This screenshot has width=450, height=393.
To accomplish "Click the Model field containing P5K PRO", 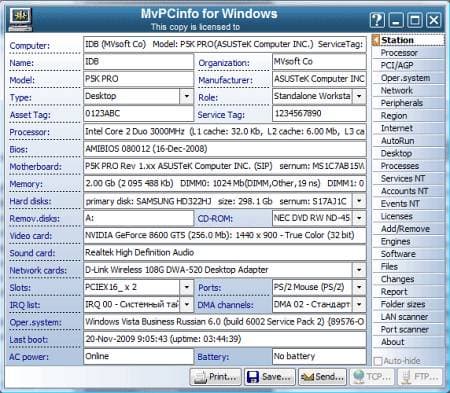I will click(x=138, y=79).
